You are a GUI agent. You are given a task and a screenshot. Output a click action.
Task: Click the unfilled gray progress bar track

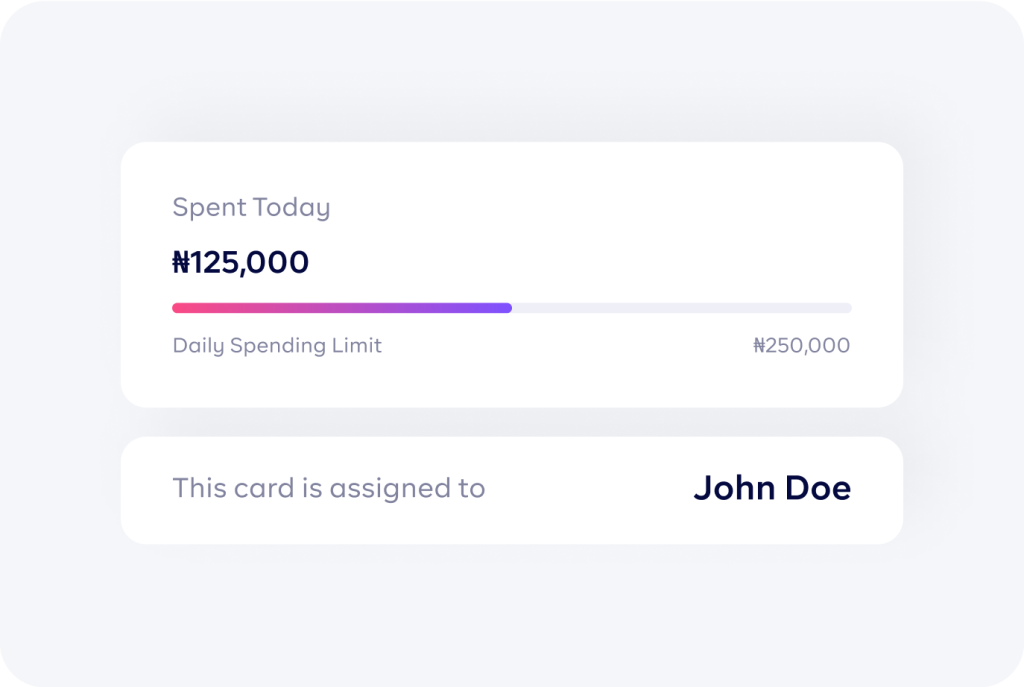[680, 308]
